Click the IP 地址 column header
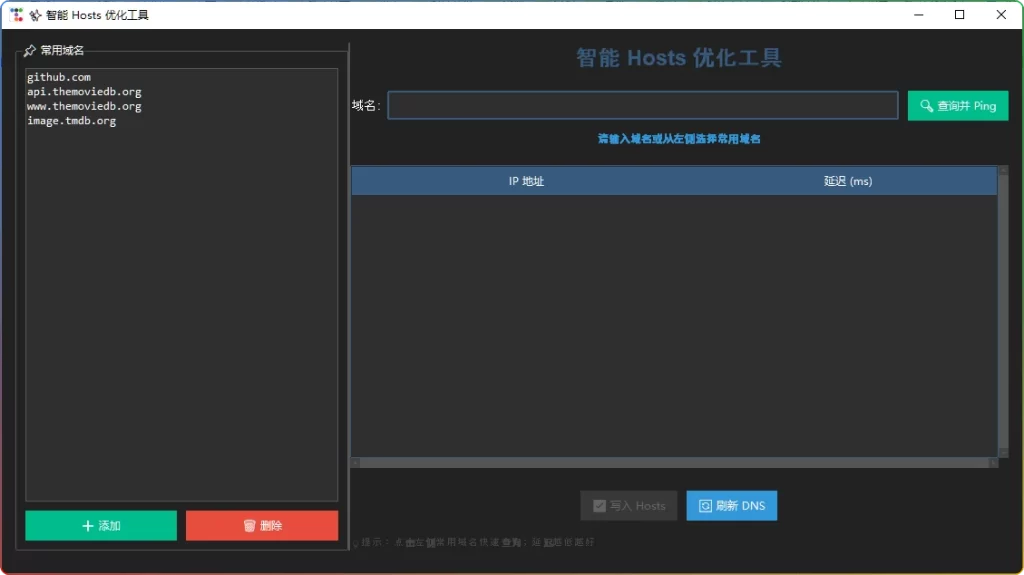The width and height of the screenshot is (1024, 575). (526, 181)
